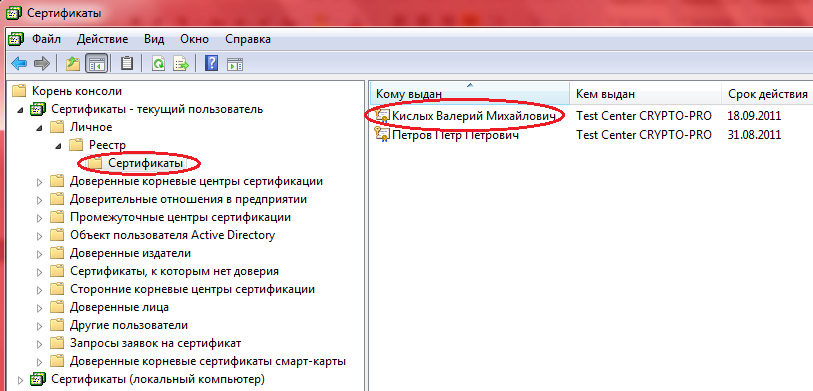
Task: Collapse the Реестр node
Action: 60,146
